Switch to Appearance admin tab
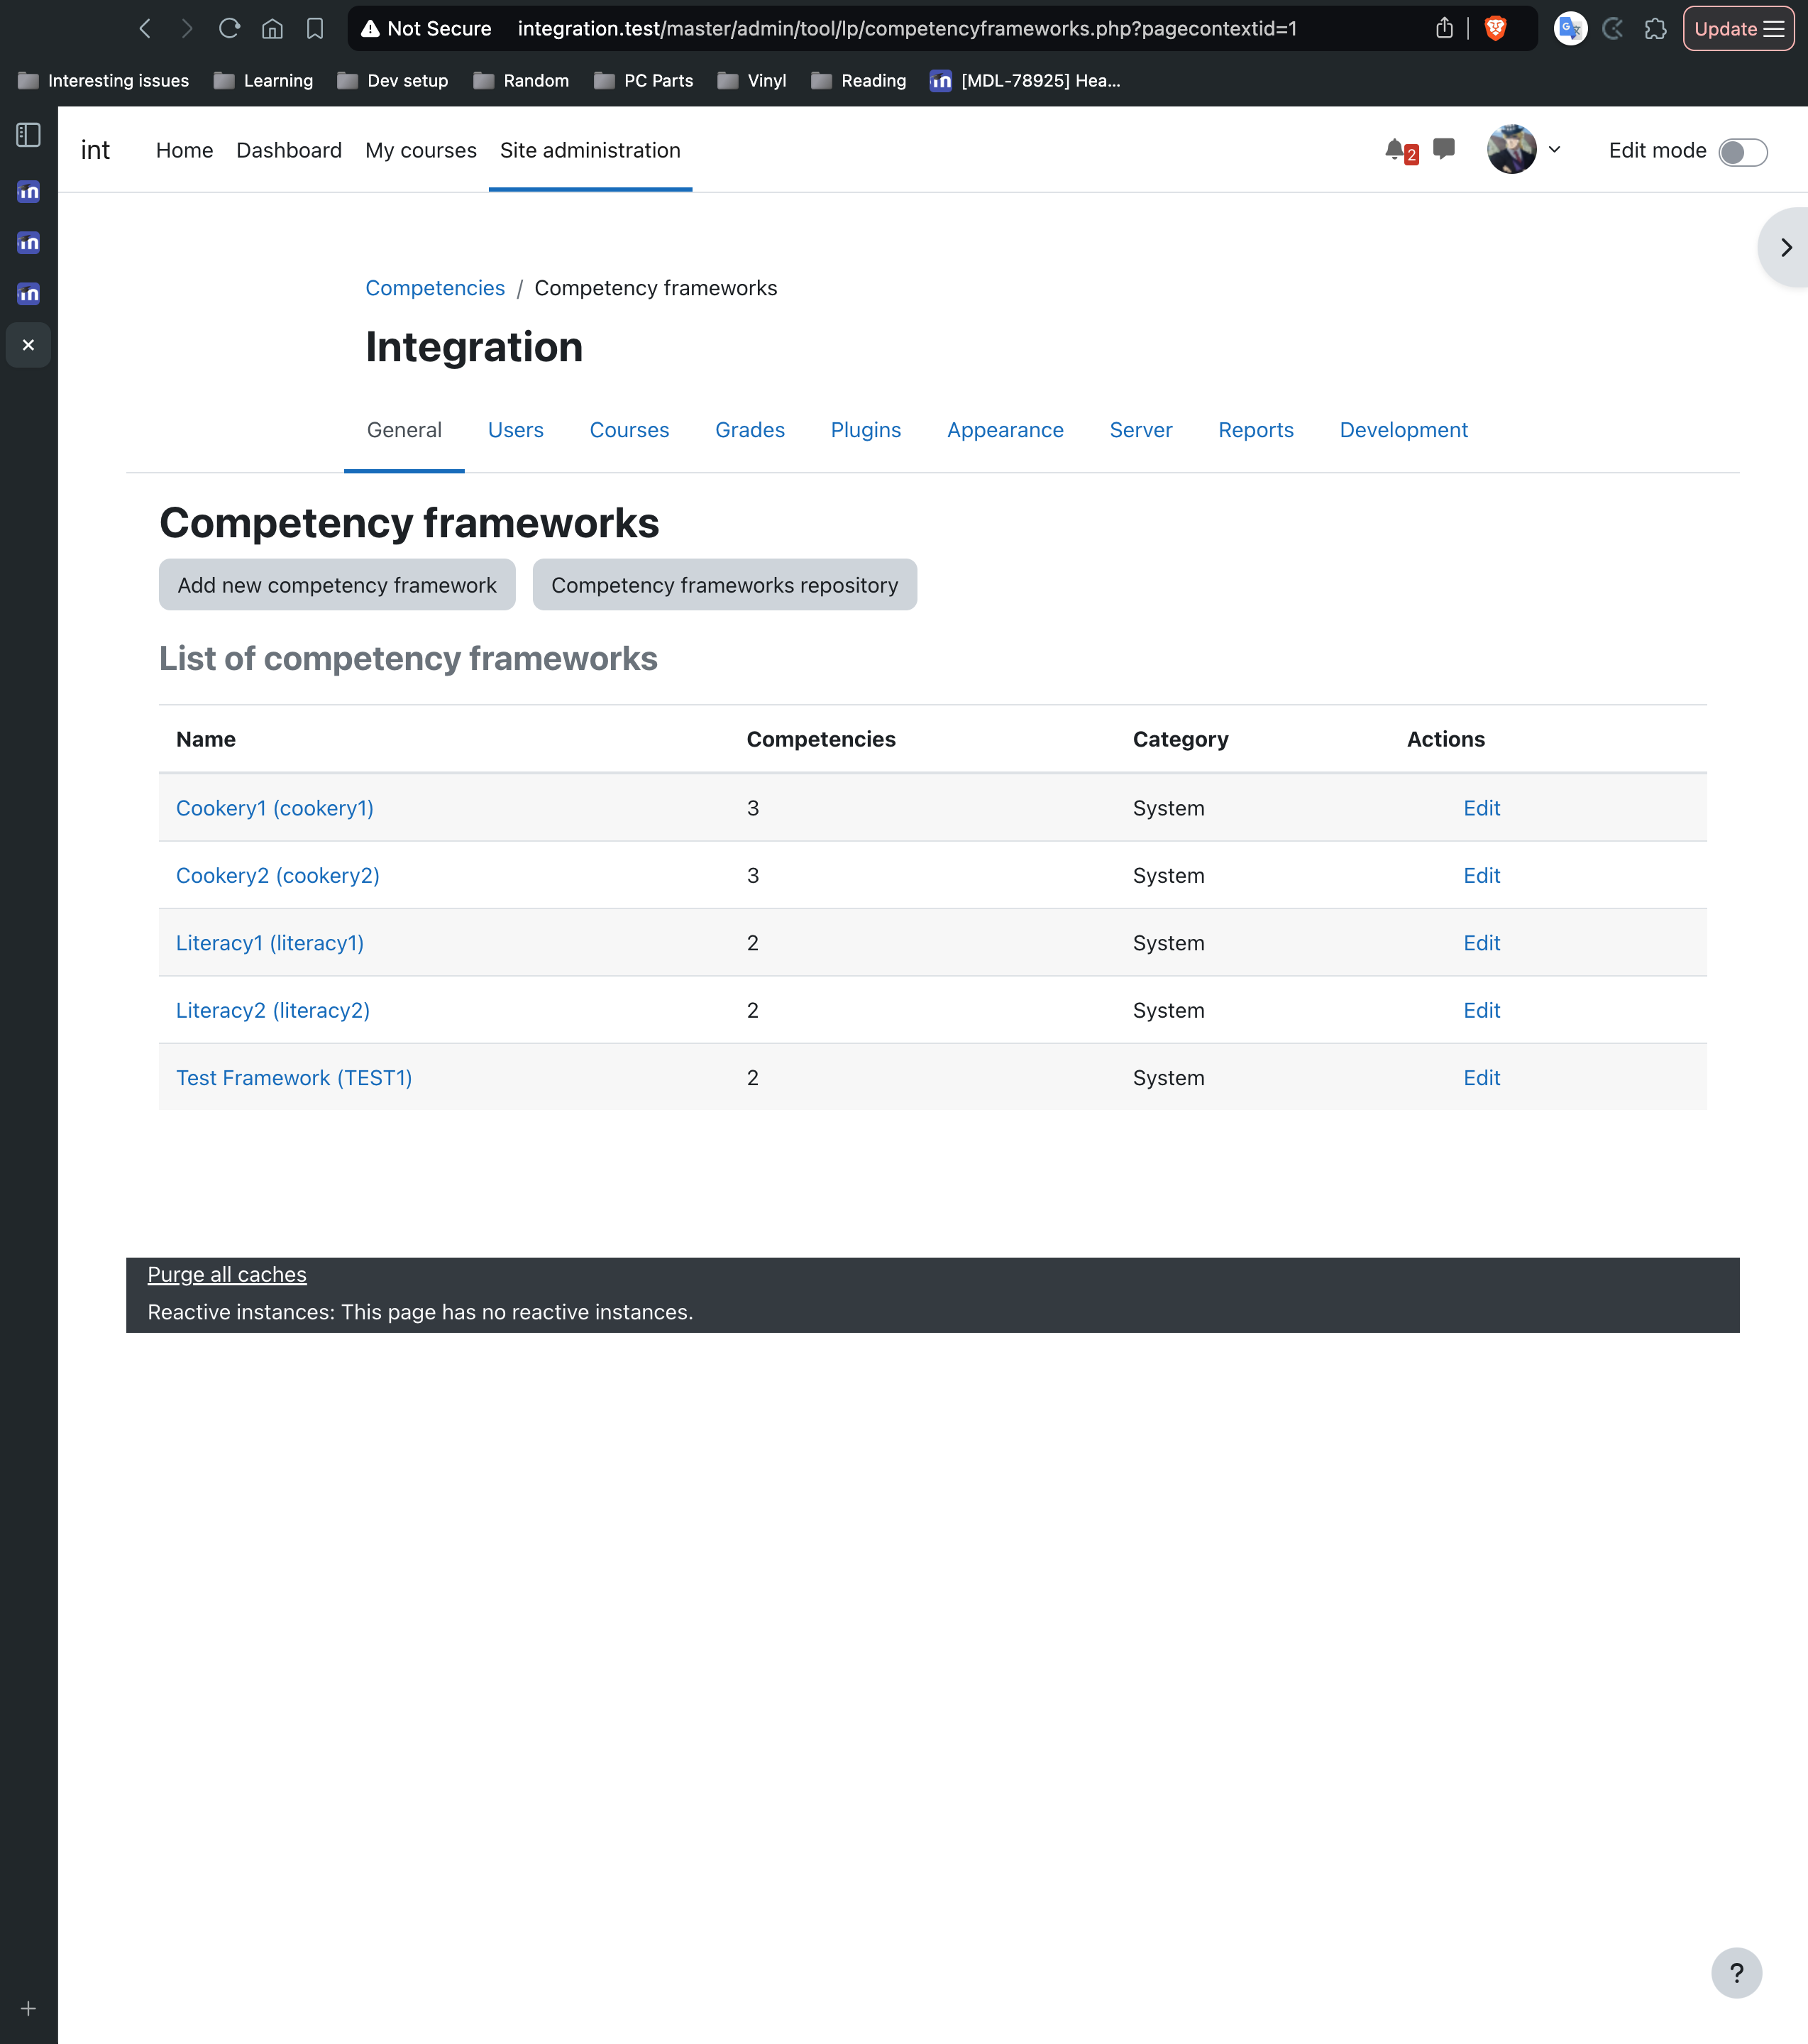Viewport: 1808px width, 2044px height. click(x=1005, y=430)
